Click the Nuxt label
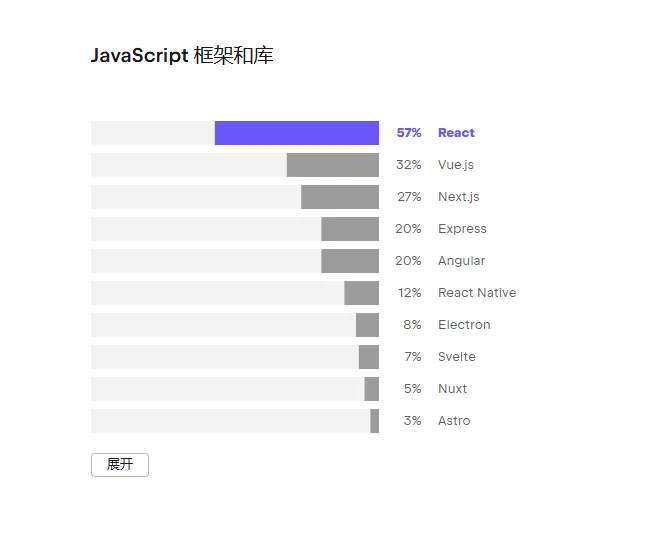 (x=452, y=389)
